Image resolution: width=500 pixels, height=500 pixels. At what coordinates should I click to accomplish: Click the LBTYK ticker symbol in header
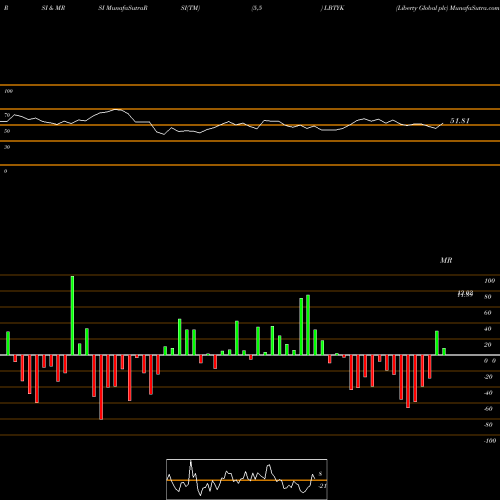[334, 8]
